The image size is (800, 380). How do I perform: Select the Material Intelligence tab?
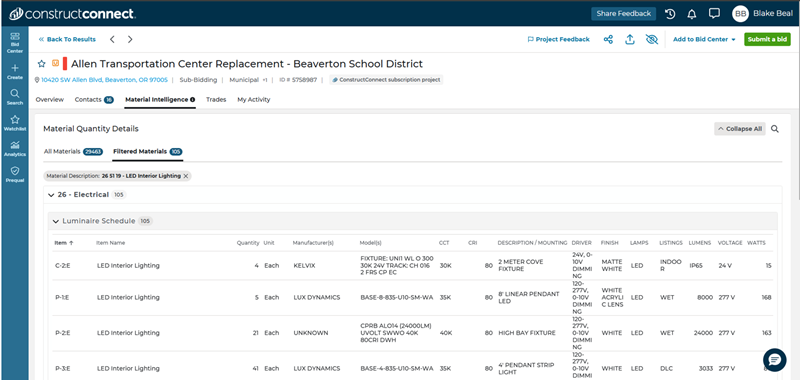click(160, 99)
